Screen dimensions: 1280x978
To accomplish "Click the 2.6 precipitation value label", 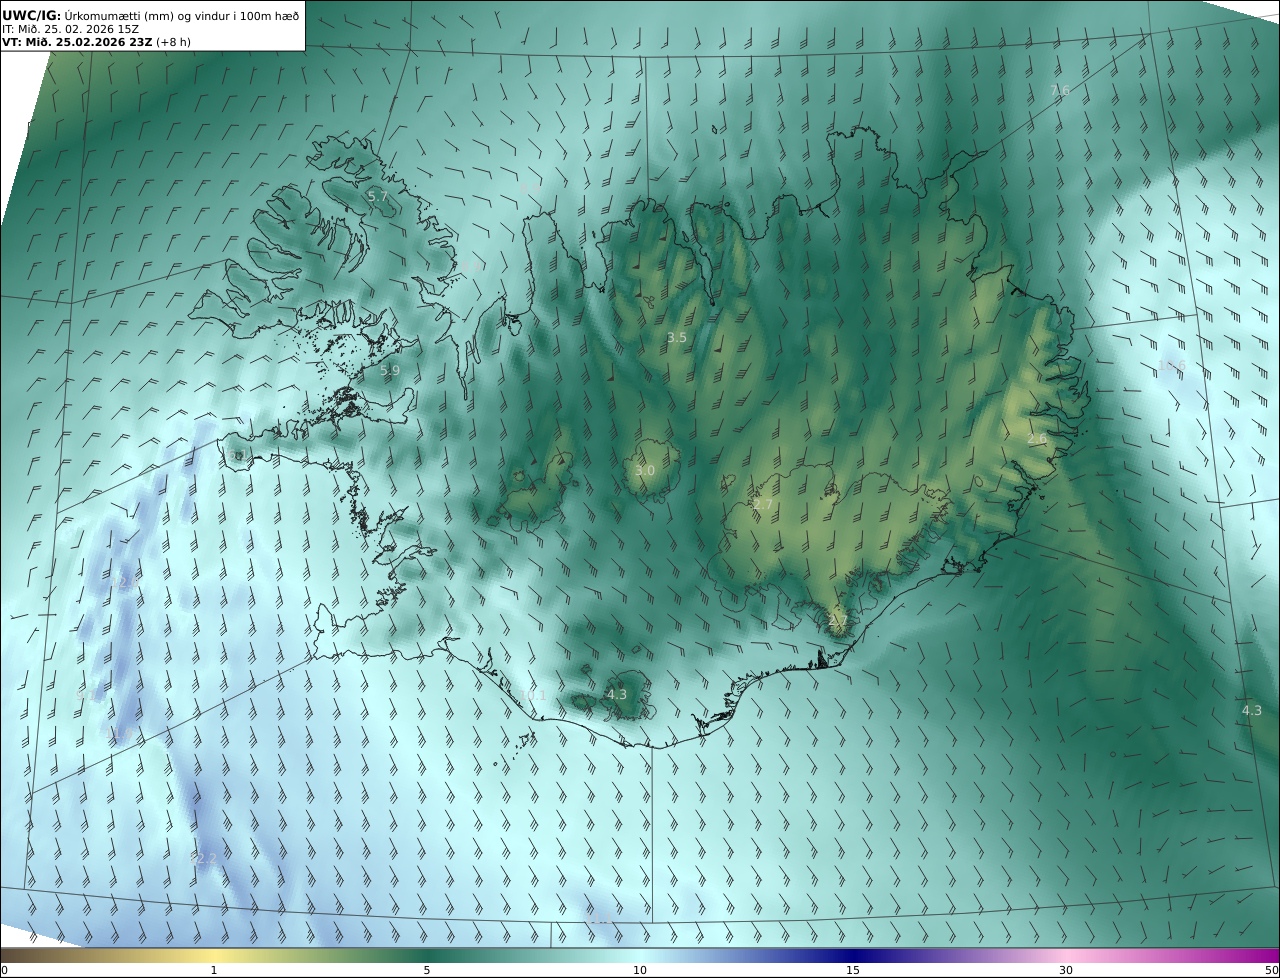I will (1037, 438).
